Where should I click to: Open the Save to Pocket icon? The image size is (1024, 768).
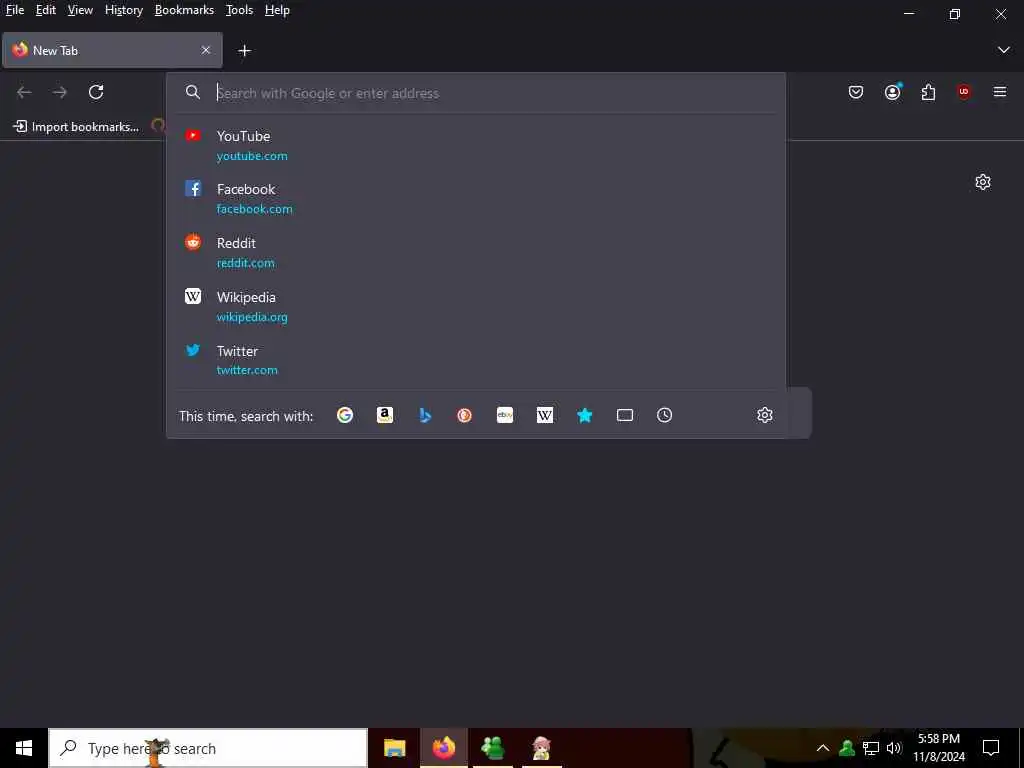pyautogui.click(x=856, y=92)
